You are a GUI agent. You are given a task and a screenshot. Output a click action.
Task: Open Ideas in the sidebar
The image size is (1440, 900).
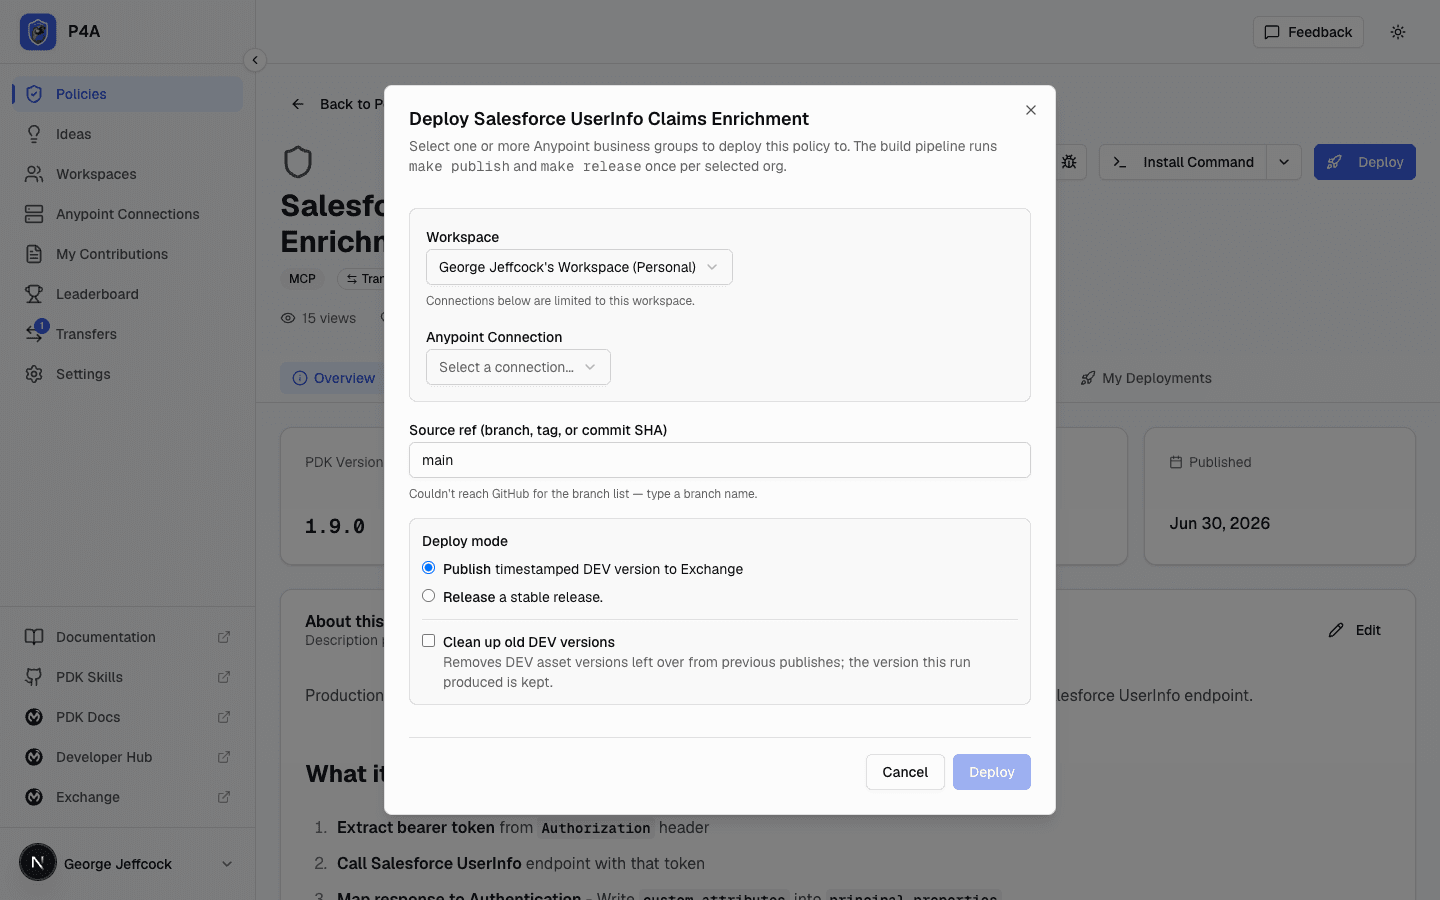[x=127, y=134]
